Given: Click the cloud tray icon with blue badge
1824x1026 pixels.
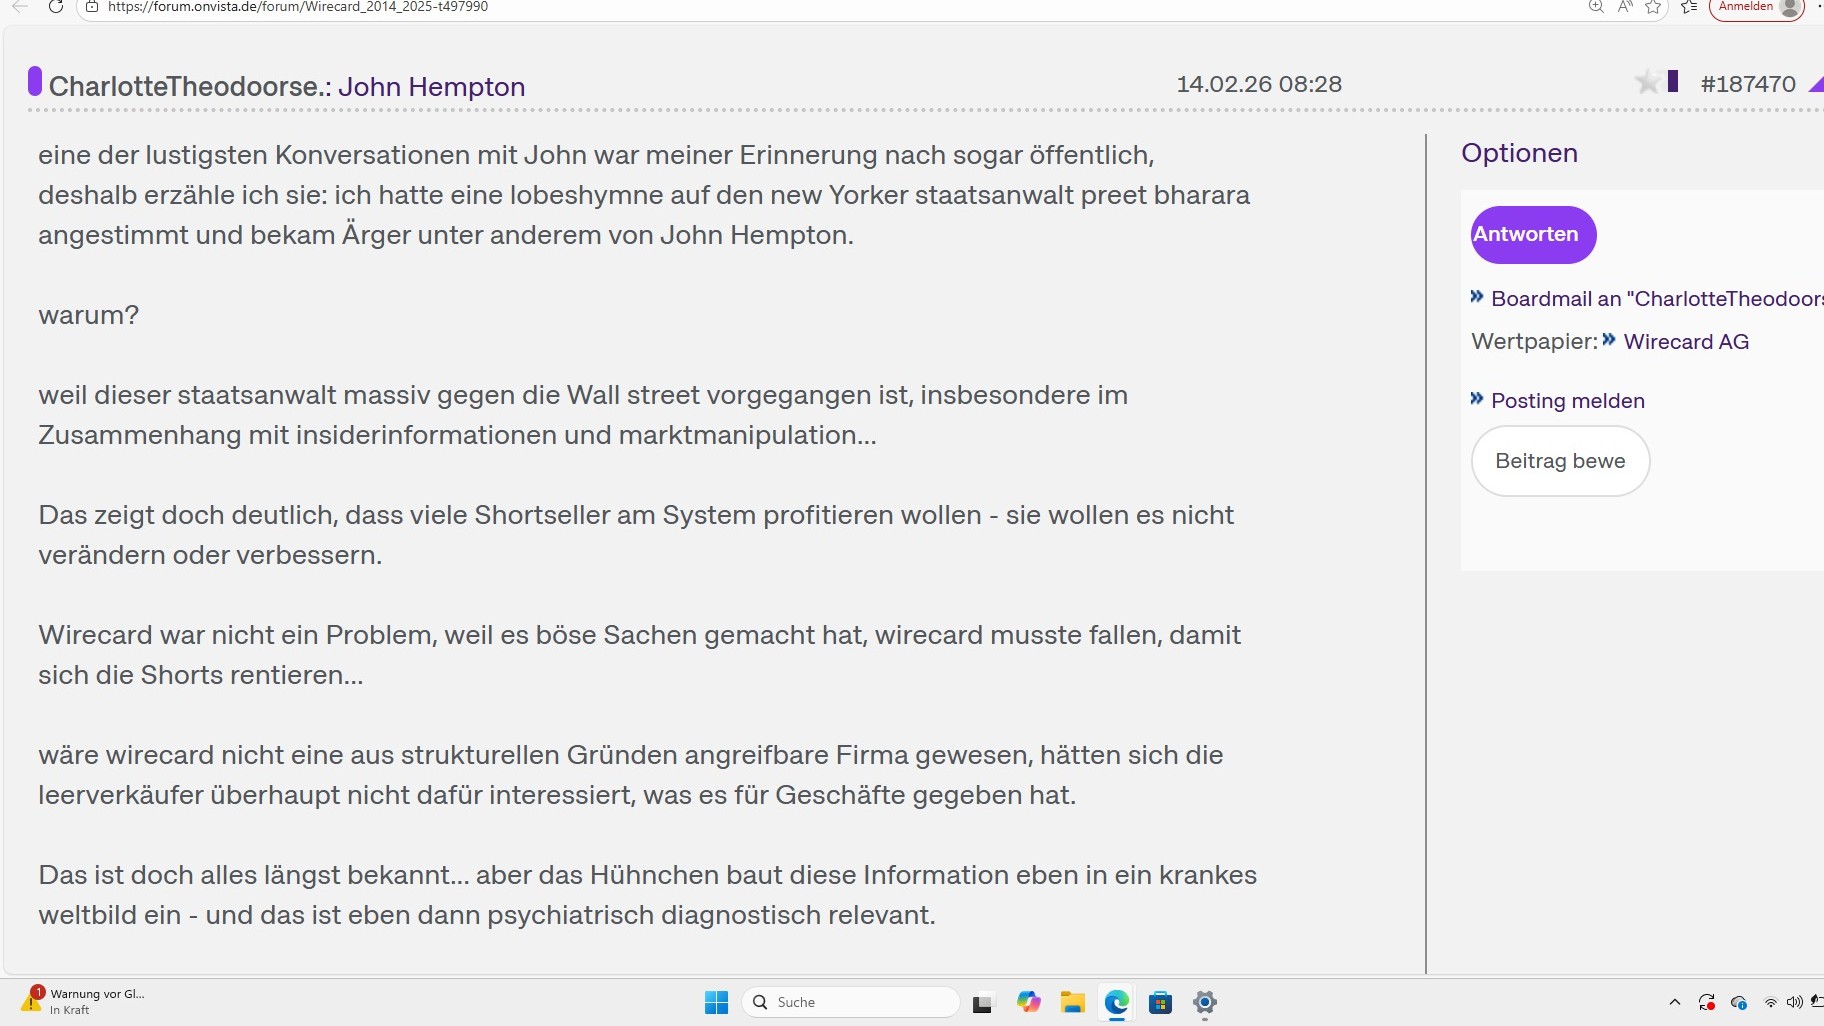Looking at the screenshot, I should coord(1739,1002).
